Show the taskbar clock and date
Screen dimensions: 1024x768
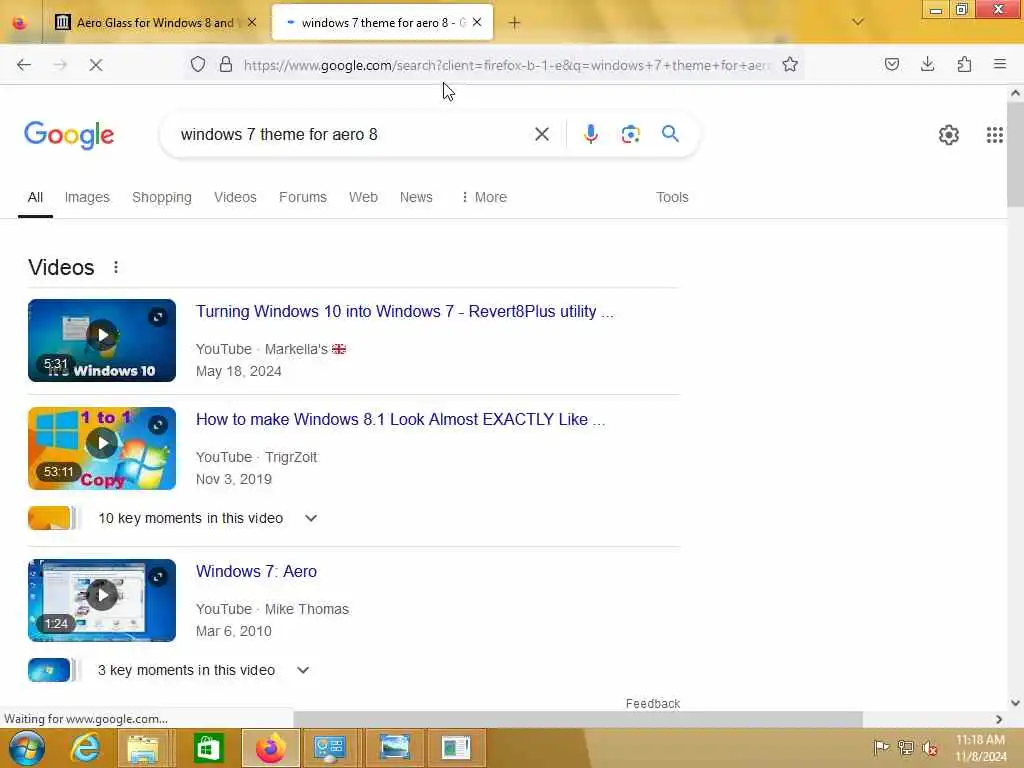click(x=981, y=748)
